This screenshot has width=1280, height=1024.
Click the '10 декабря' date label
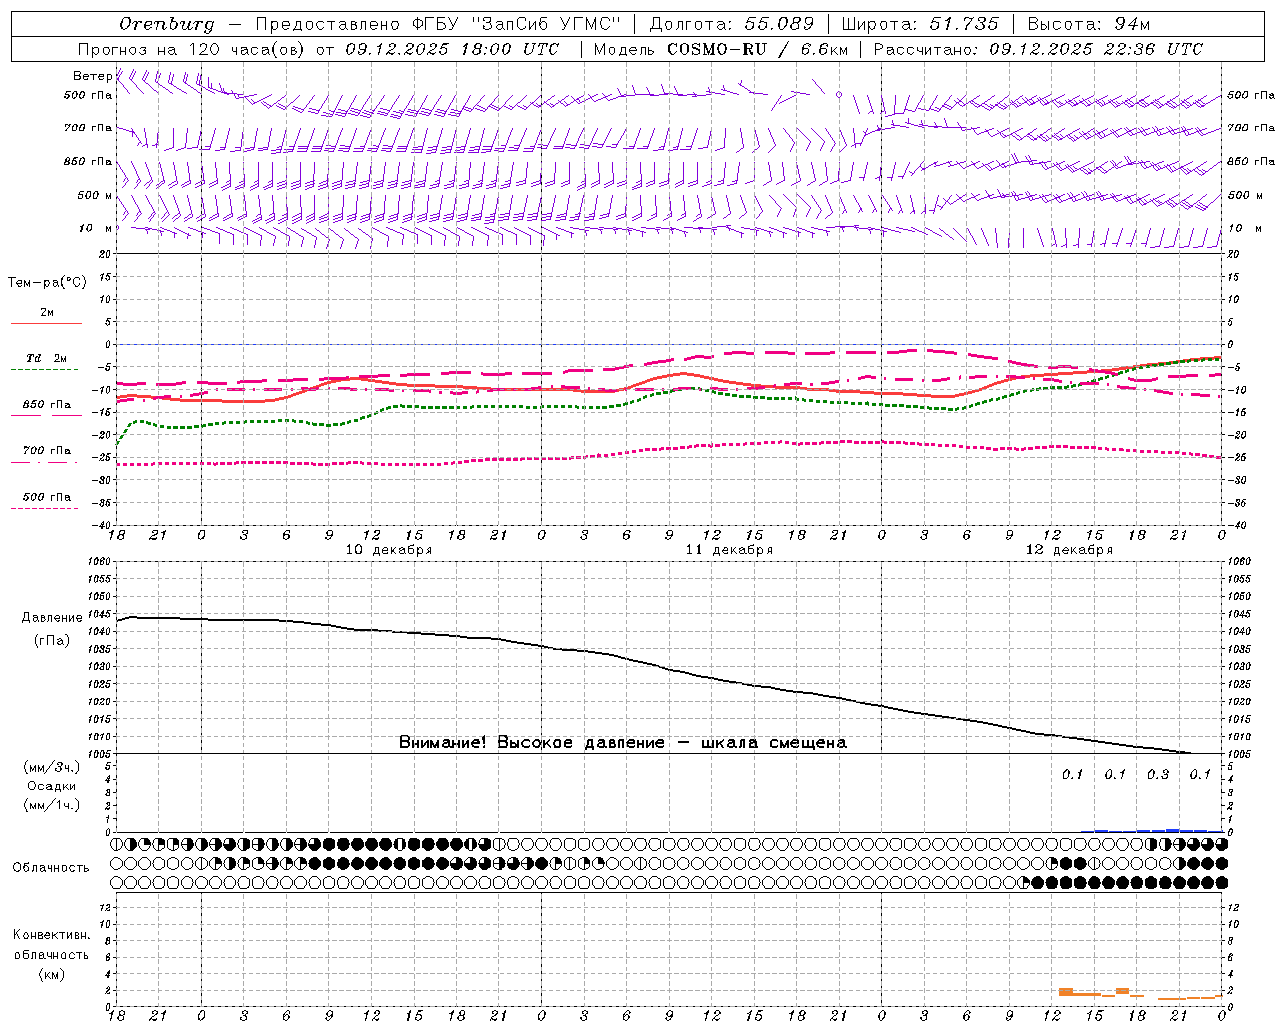pos(389,550)
